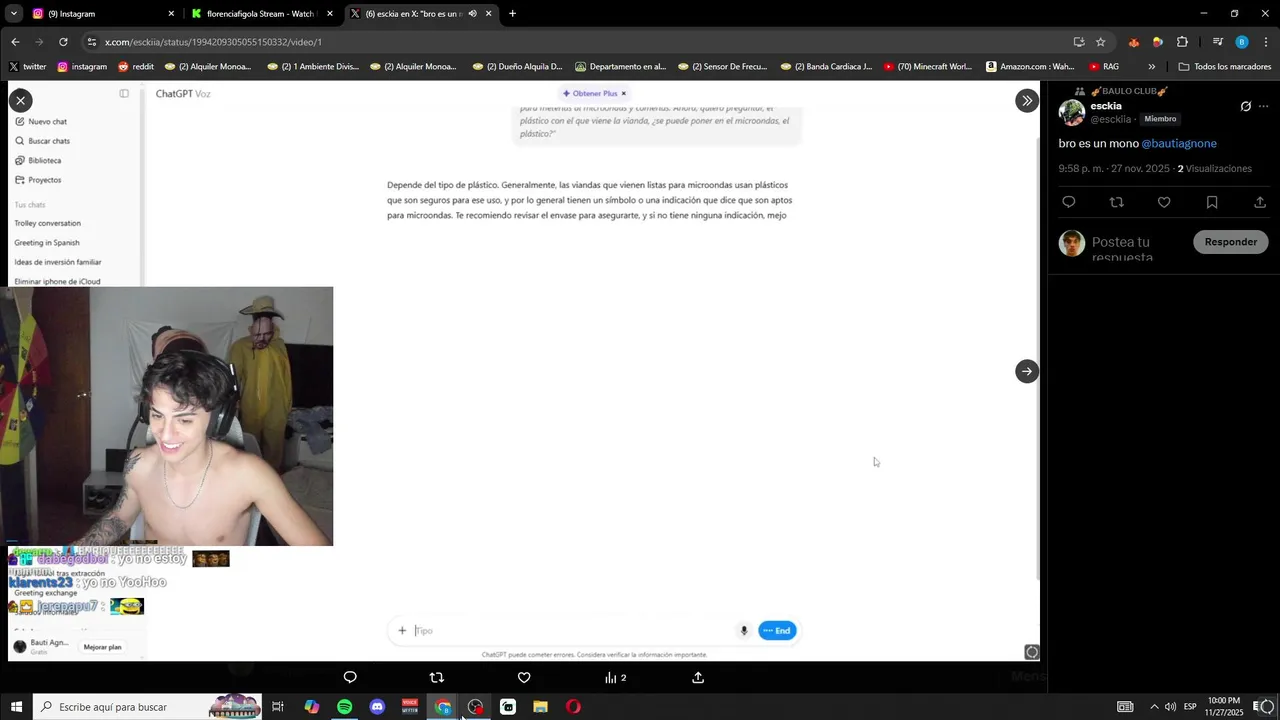Click the share icon in the tweet sidebar
Screen dimensions: 1280x720
1260,202
